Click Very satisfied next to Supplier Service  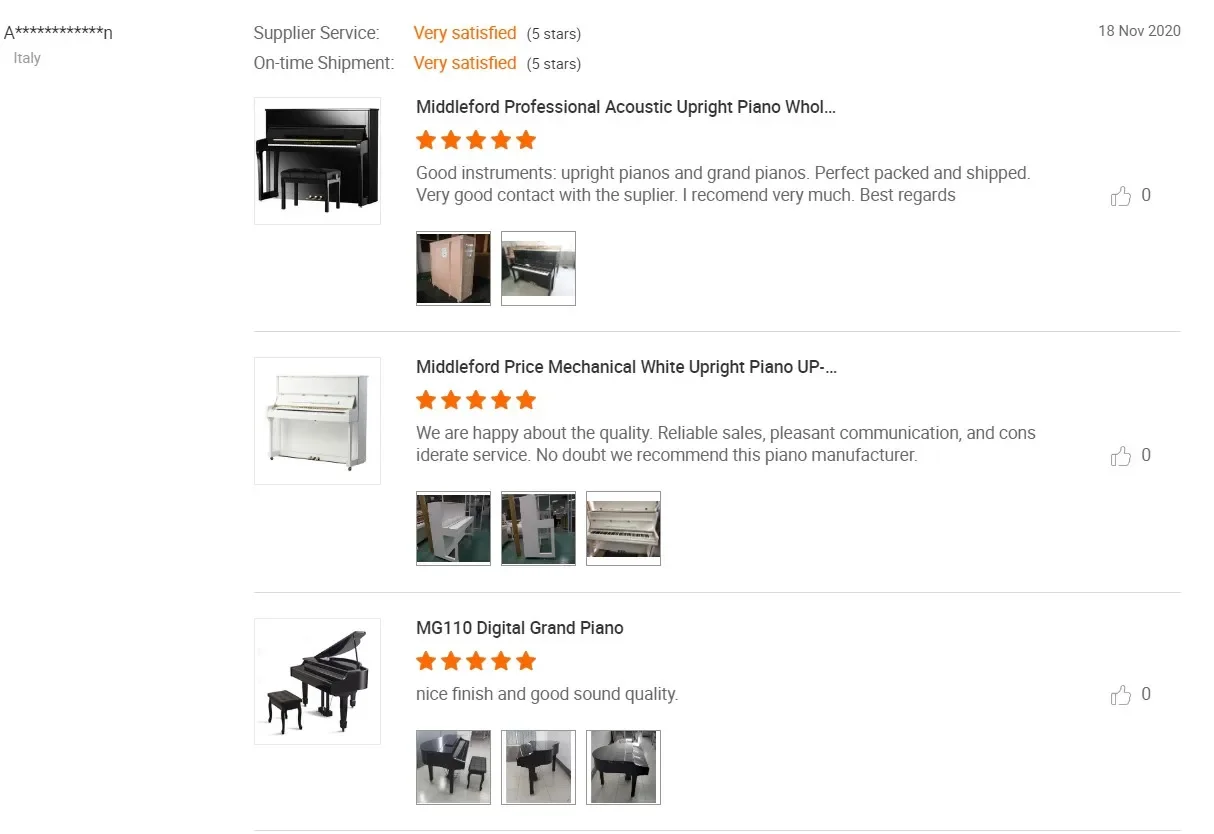click(465, 33)
